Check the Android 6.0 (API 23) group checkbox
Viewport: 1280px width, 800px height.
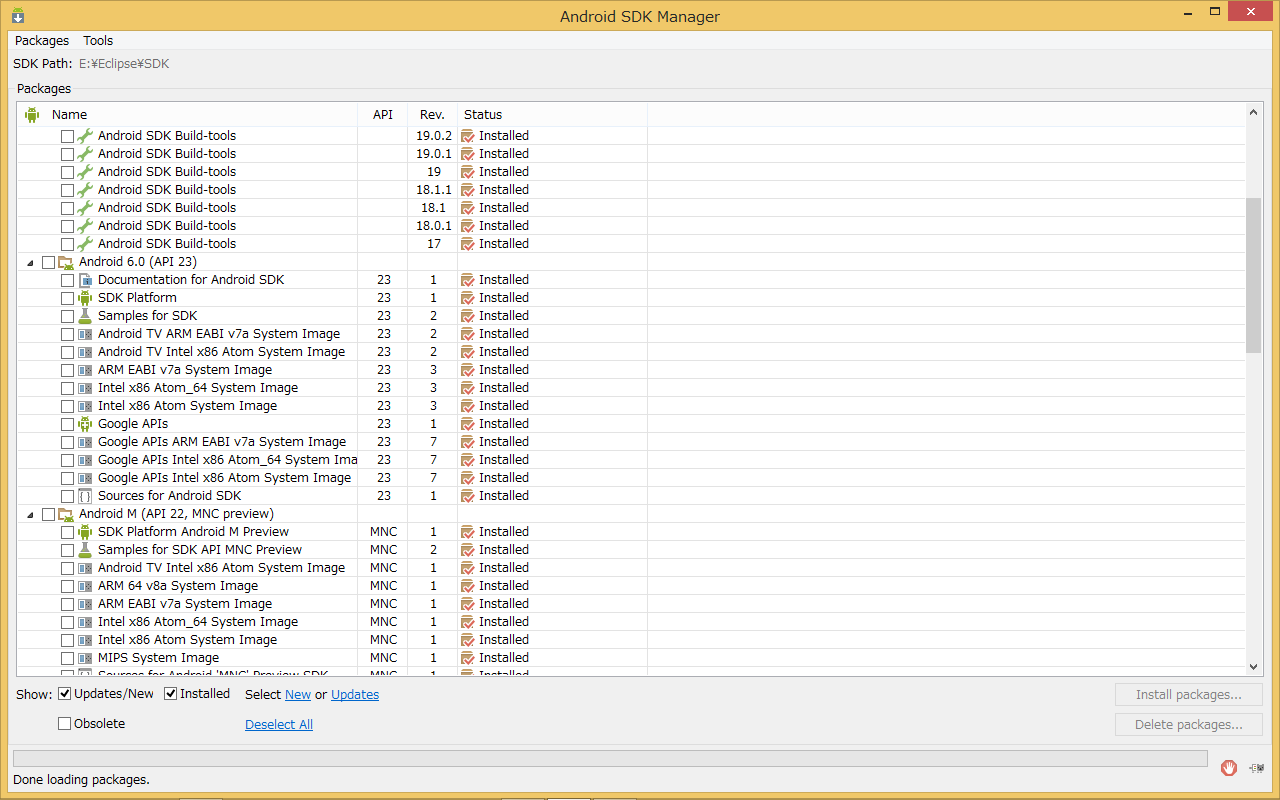48,262
